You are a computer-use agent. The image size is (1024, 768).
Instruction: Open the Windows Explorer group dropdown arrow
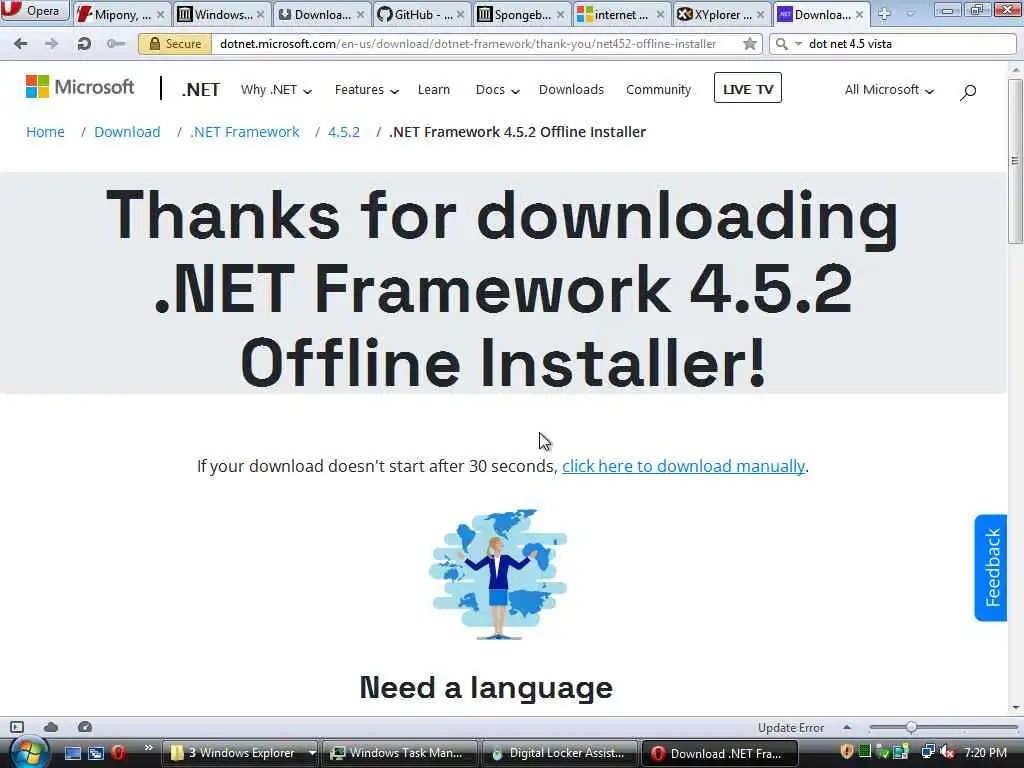click(x=312, y=753)
